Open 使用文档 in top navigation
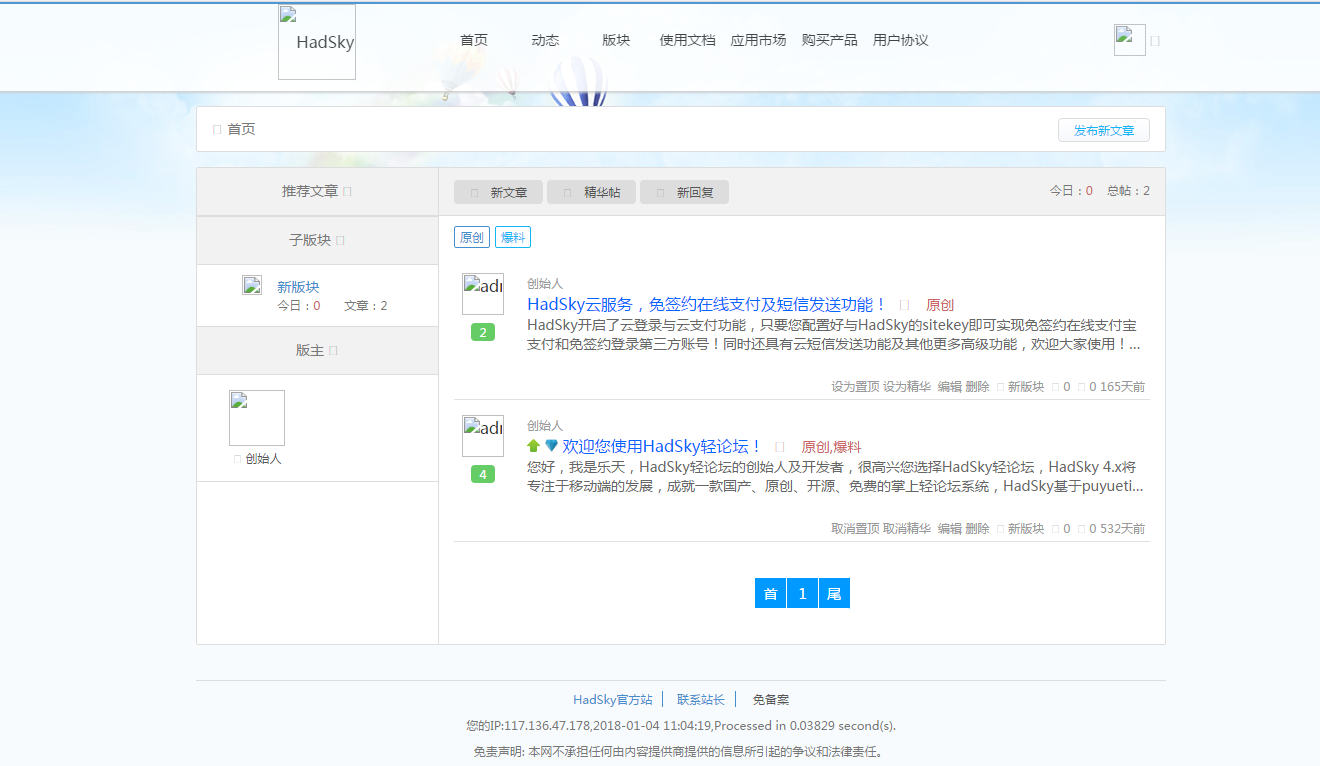This screenshot has height=766, width=1320. [x=687, y=40]
